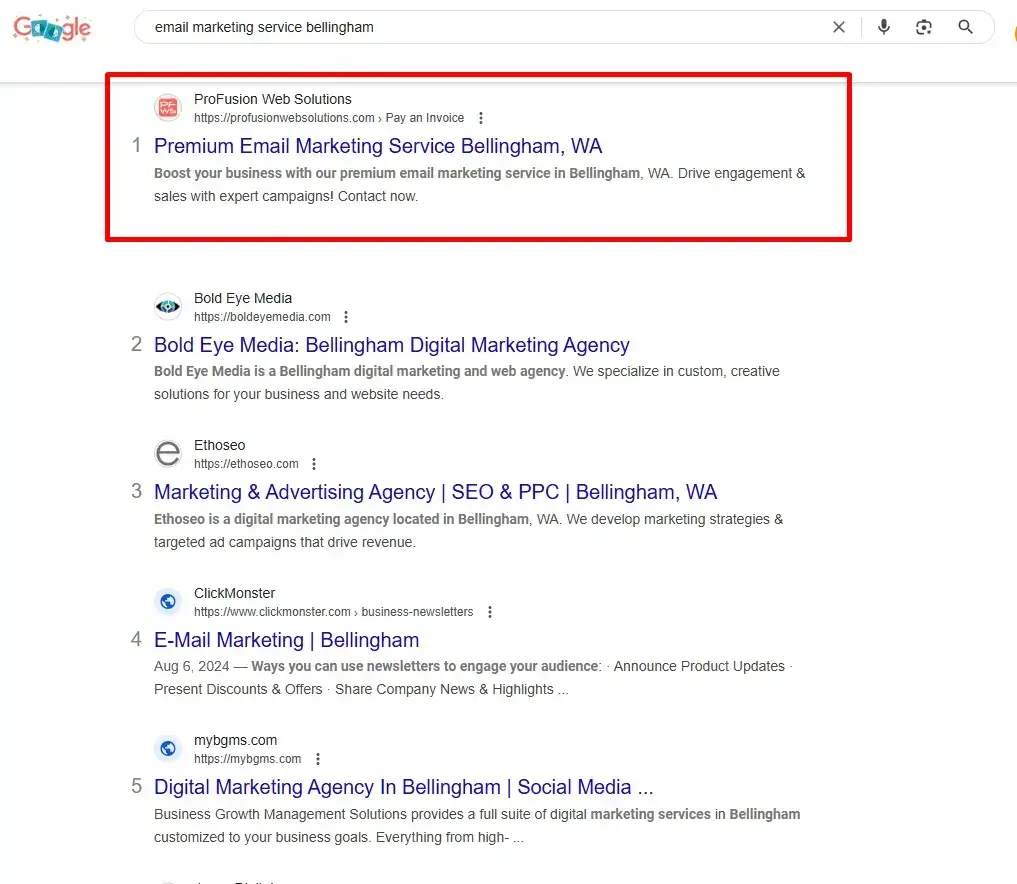The image size is (1017, 884).
Task: Click the ClickMonster globe favicon
Action: click(x=168, y=602)
